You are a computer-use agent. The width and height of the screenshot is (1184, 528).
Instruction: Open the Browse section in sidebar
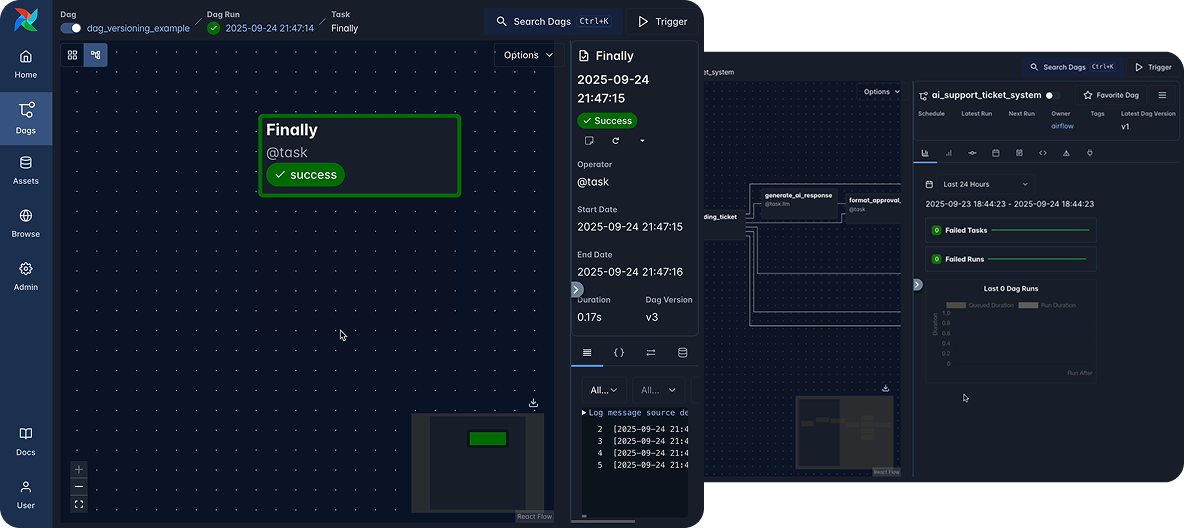tap(26, 222)
